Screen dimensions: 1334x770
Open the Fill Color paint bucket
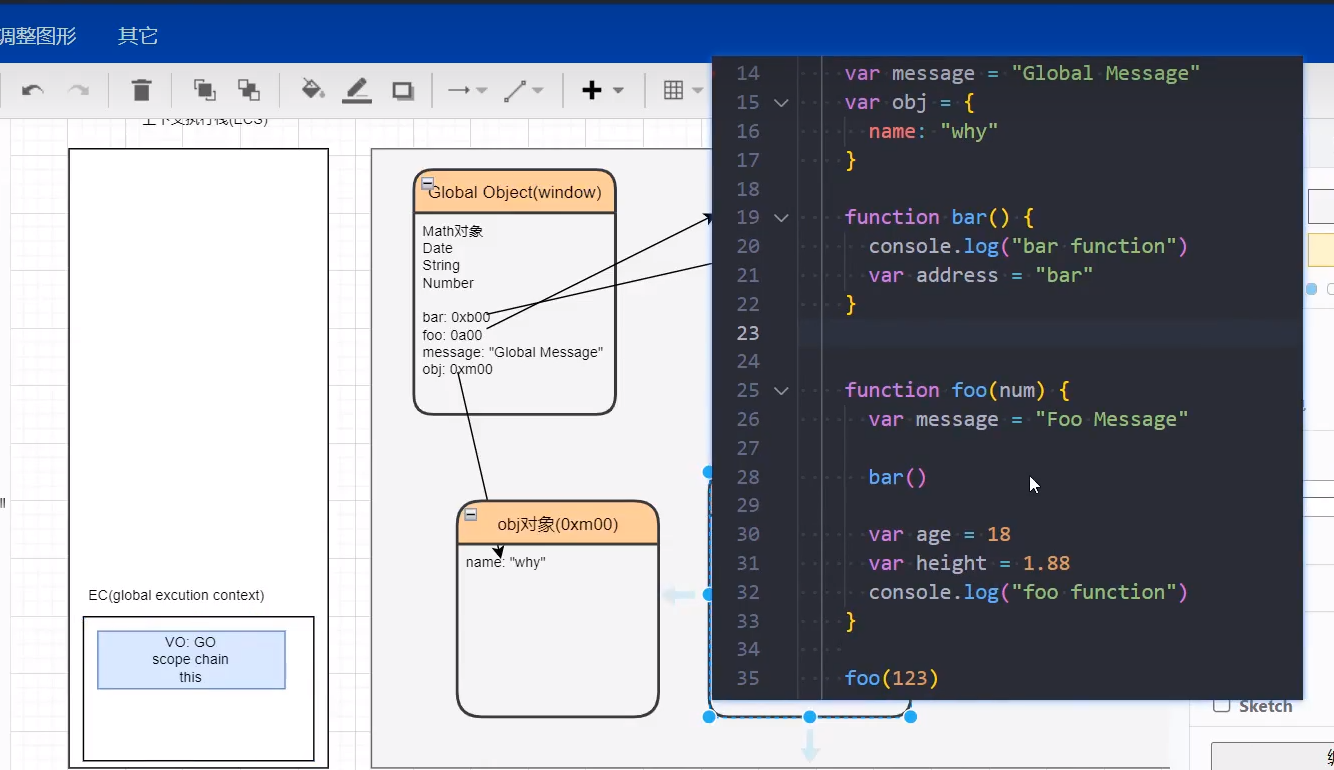[313, 90]
